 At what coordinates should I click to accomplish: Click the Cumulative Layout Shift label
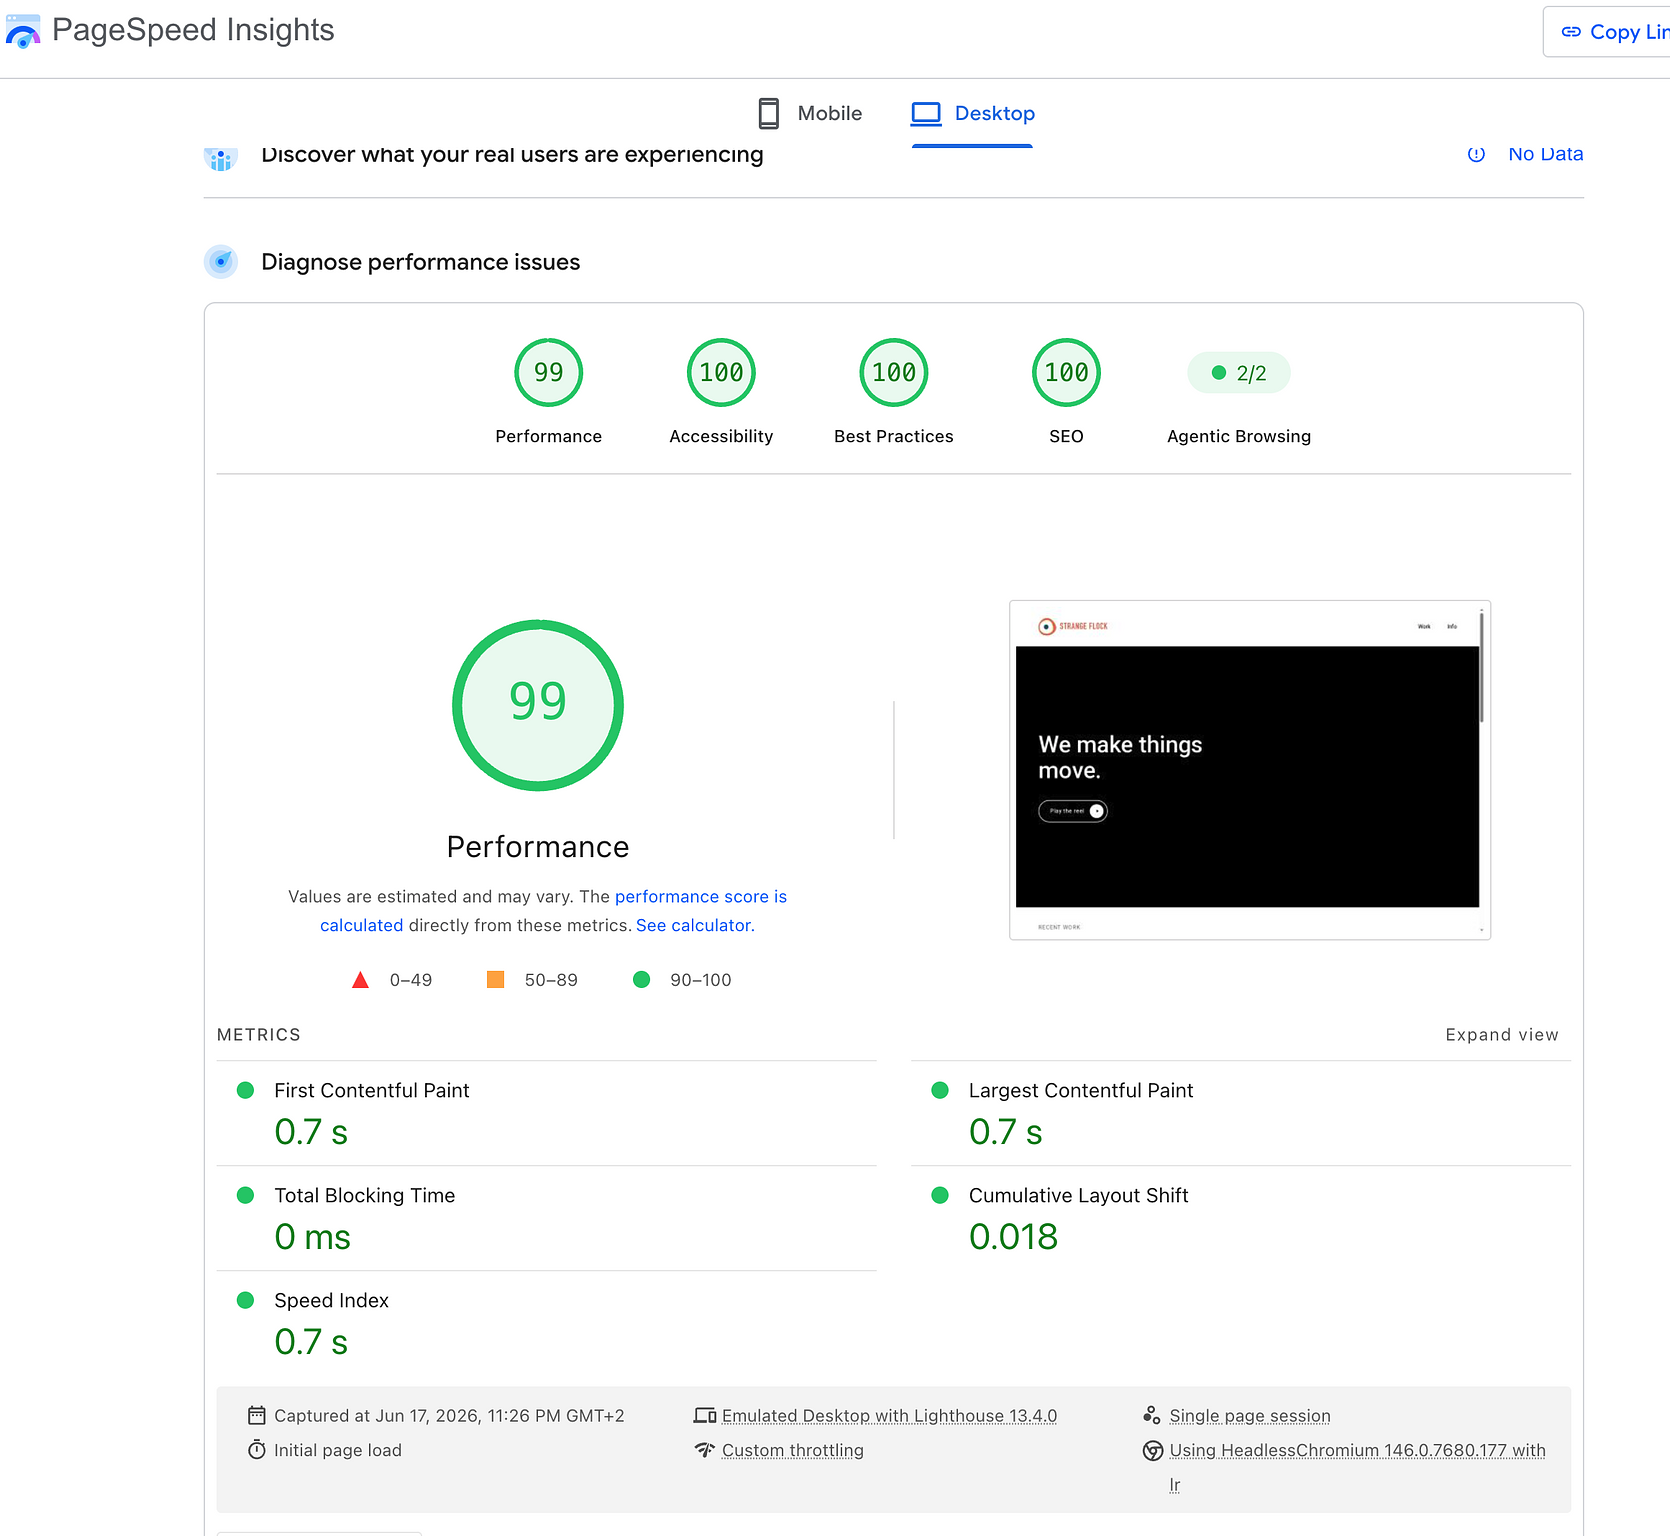point(1078,1195)
